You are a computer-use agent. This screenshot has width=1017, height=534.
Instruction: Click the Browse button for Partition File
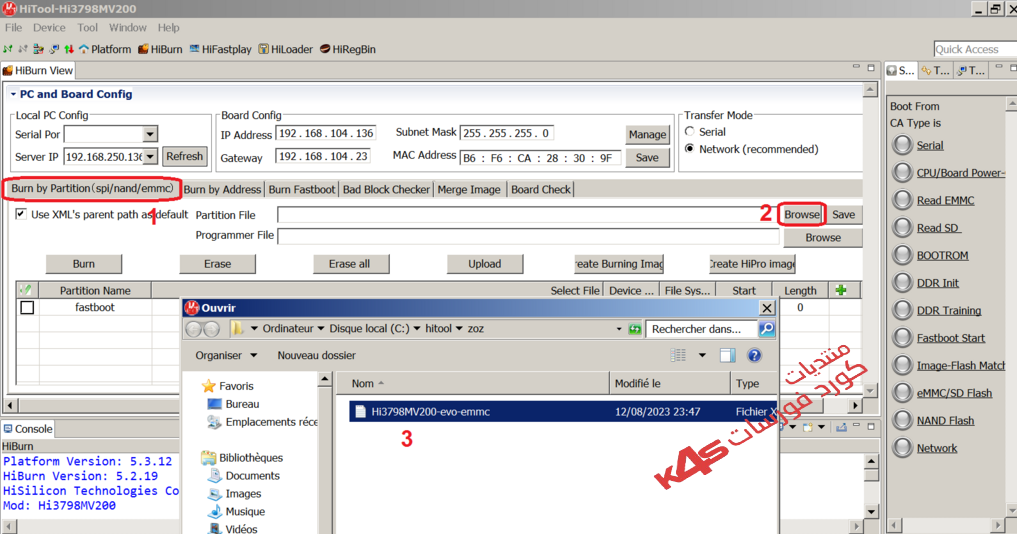(x=802, y=214)
